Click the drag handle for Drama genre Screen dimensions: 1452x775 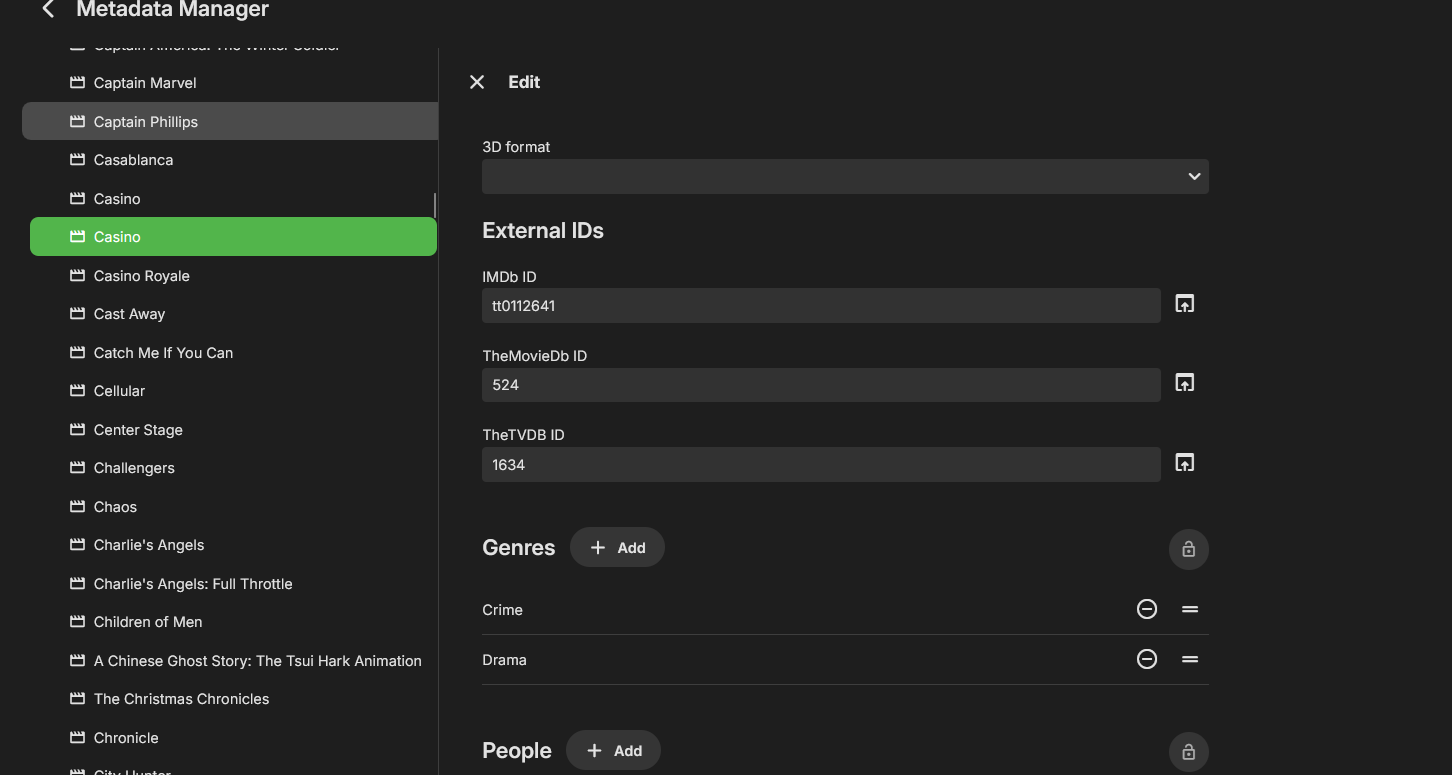[1190, 659]
